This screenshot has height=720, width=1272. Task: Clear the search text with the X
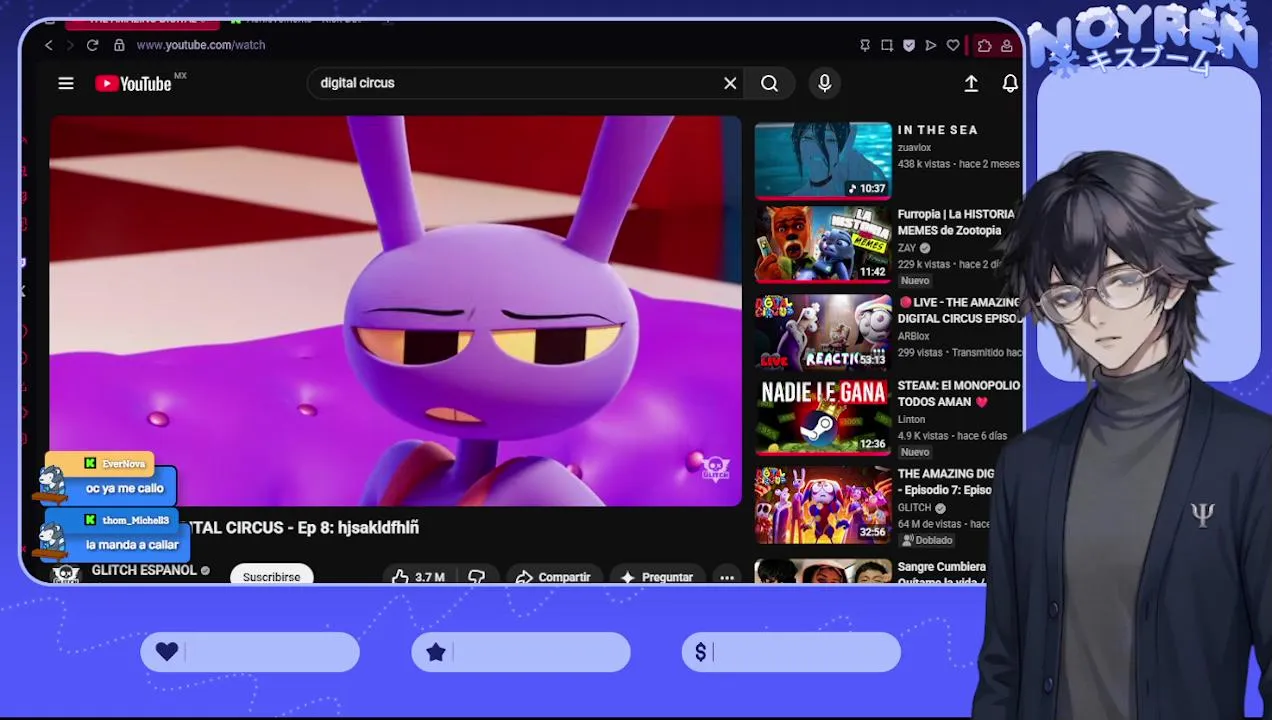(730, 83)
